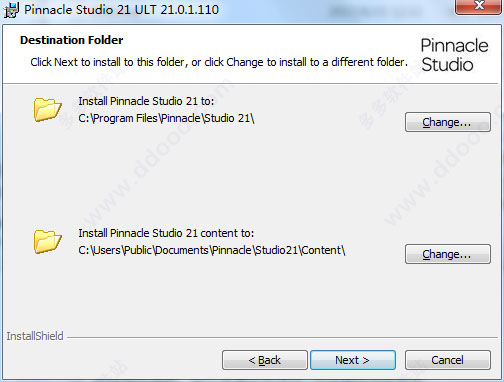504x382 pixels.
Task: Go to the Back step of setup
Action: pyautogui.click(x=265, y=360)
